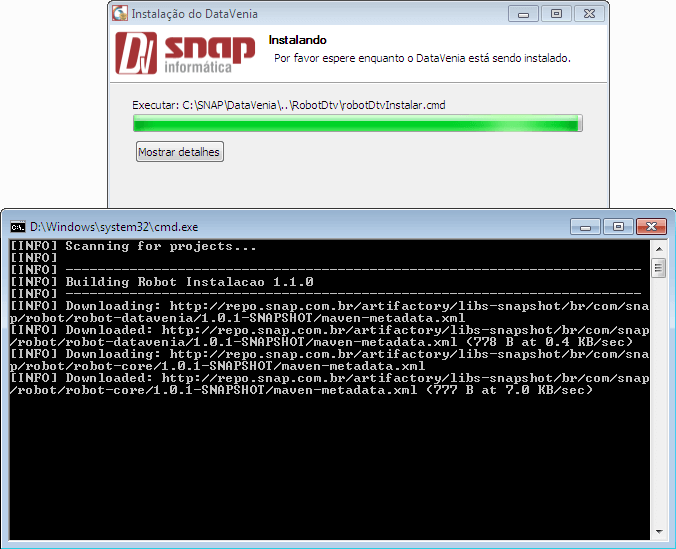
Task: Click the DataVenia installer title bar icon
Action: coord(120,13)
